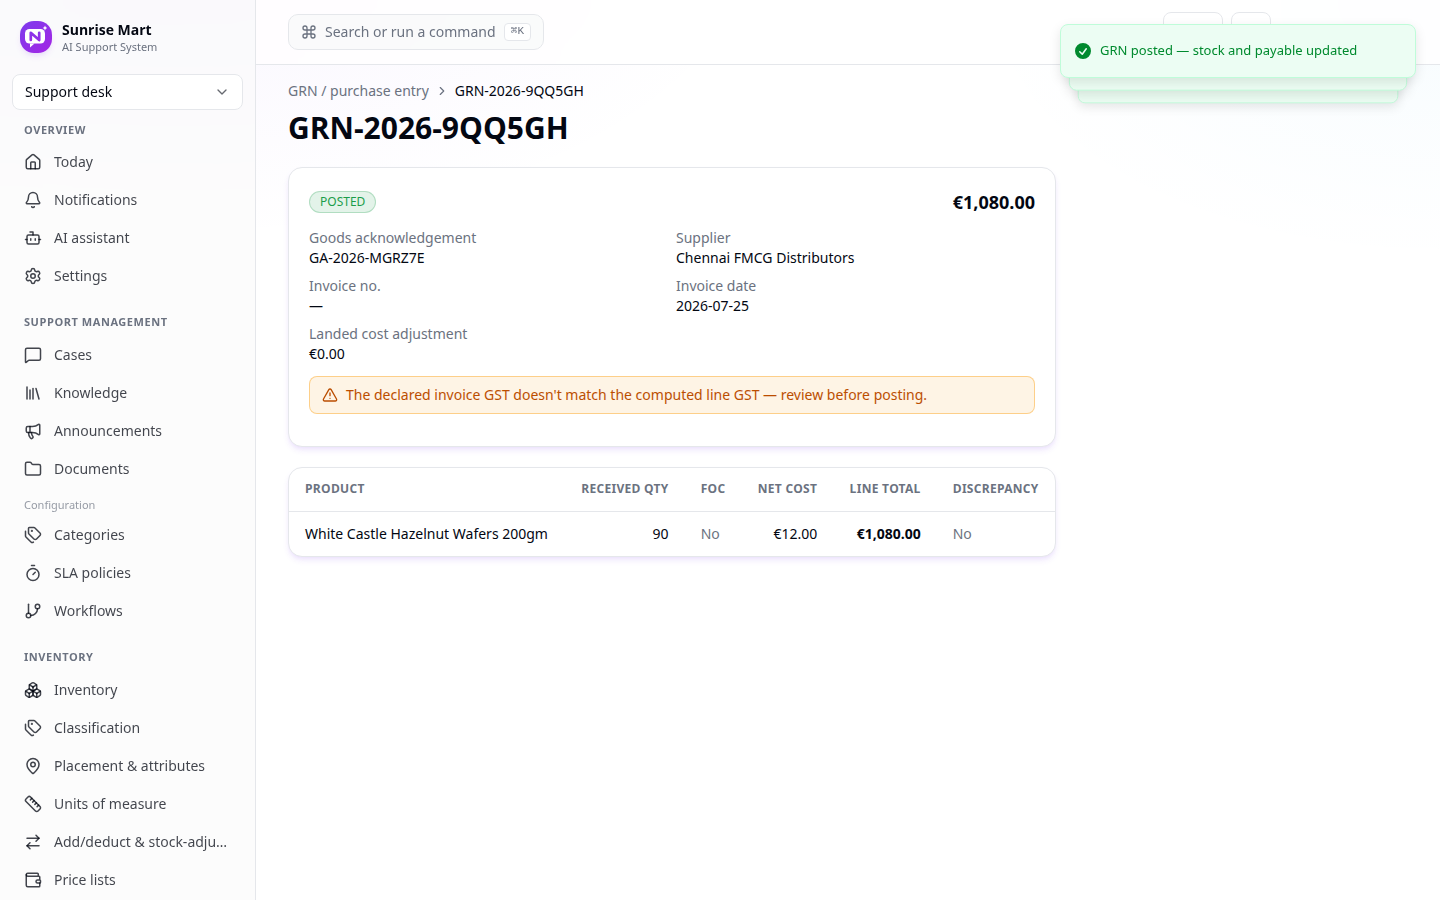Click the Settings gear icon

point(33,276)
